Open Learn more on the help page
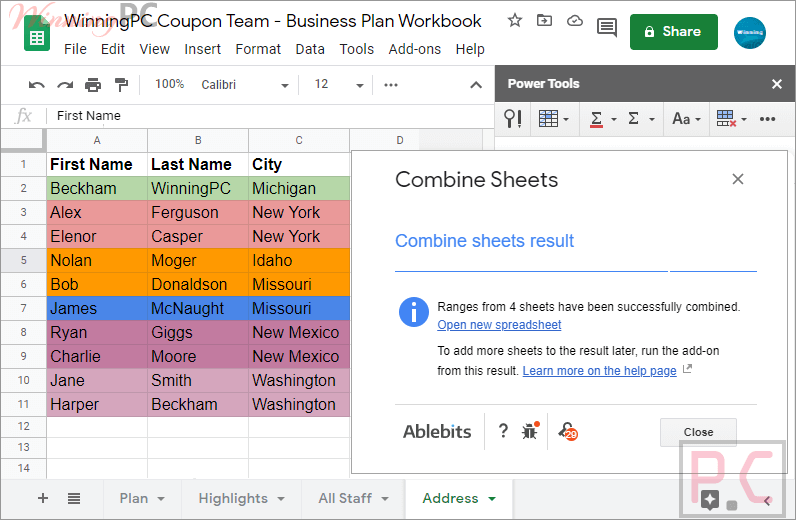 [x=600, y=371]
